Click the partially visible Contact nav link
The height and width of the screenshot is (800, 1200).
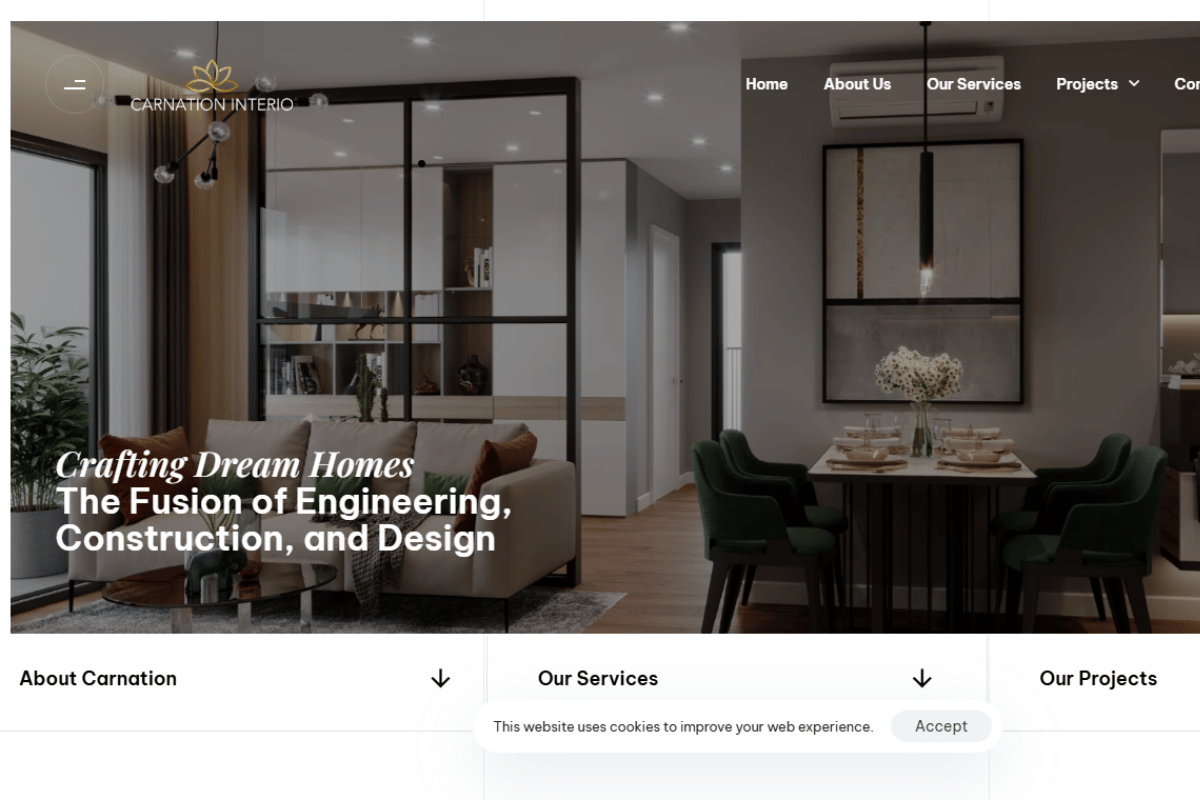pyautogui.click(x=1187, y=84)
